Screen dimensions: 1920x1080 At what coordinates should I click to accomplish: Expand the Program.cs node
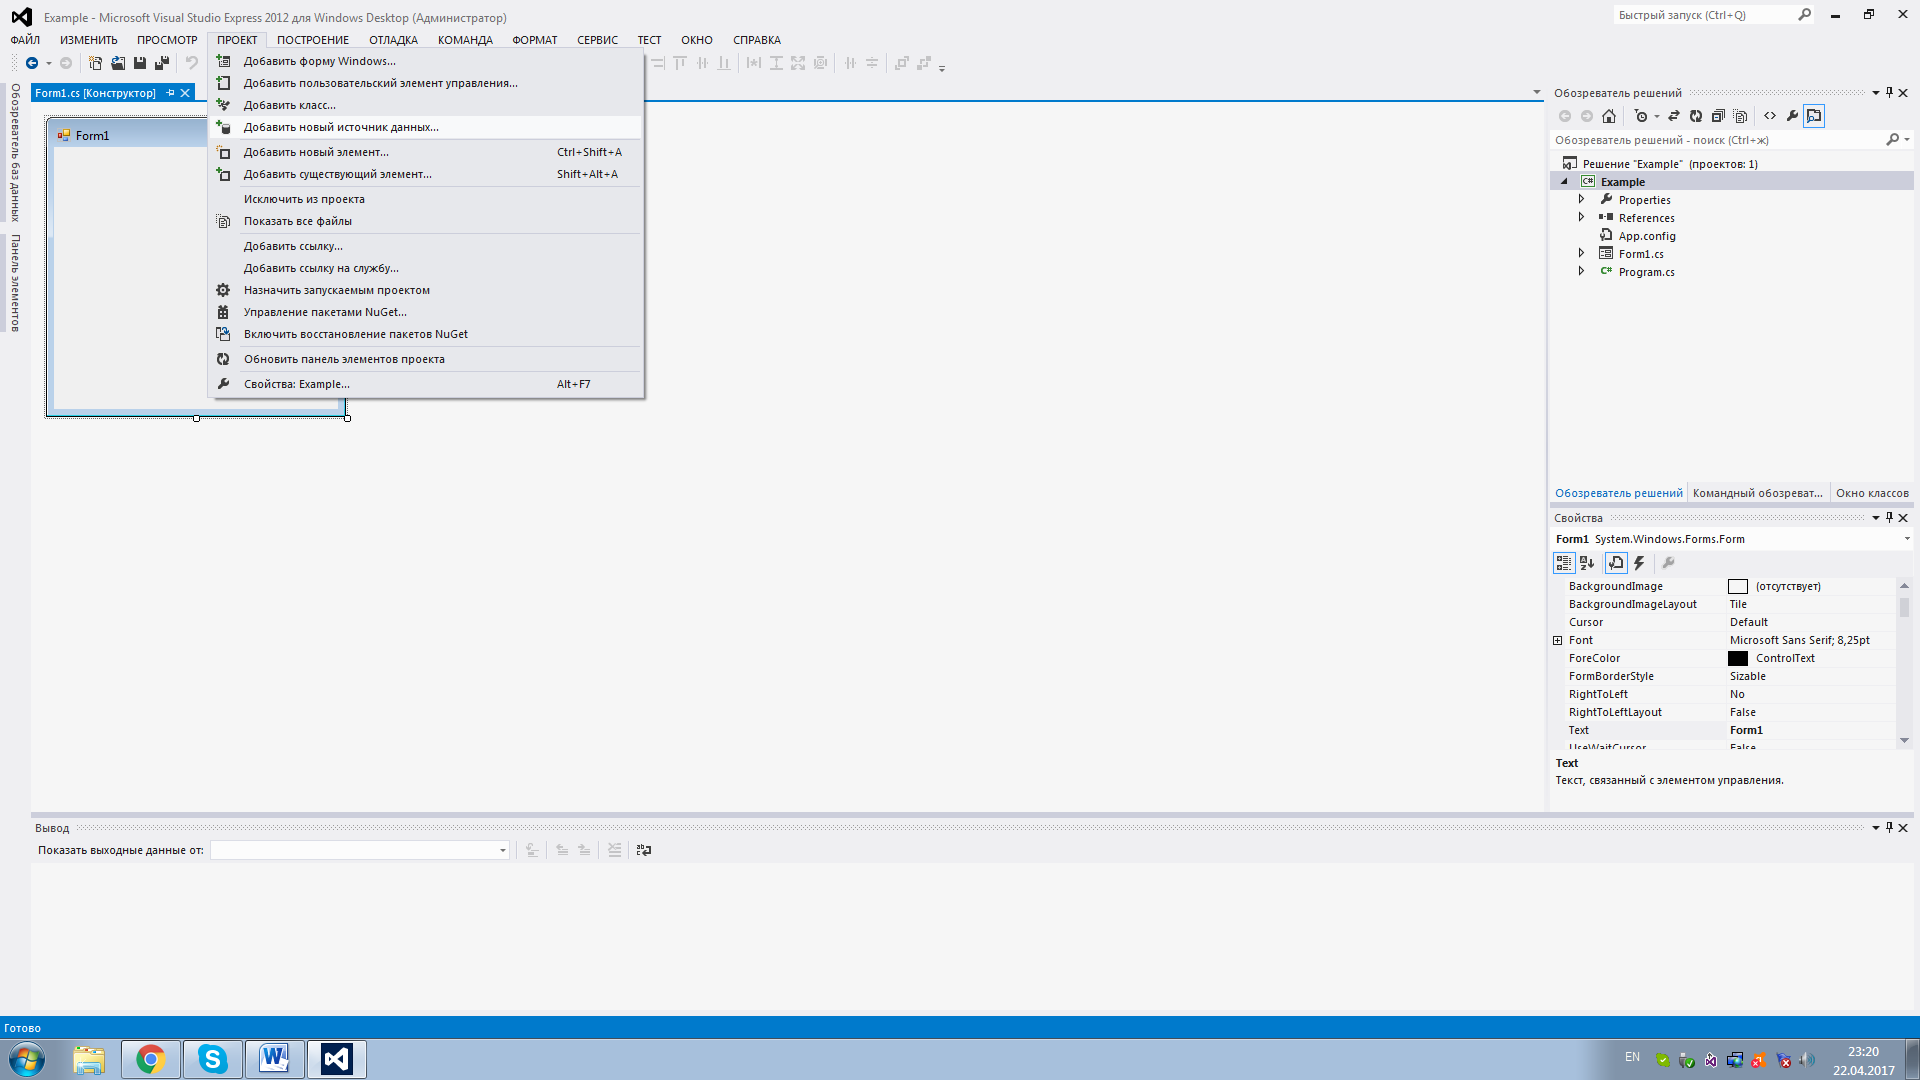click(x=1581, y=271)
